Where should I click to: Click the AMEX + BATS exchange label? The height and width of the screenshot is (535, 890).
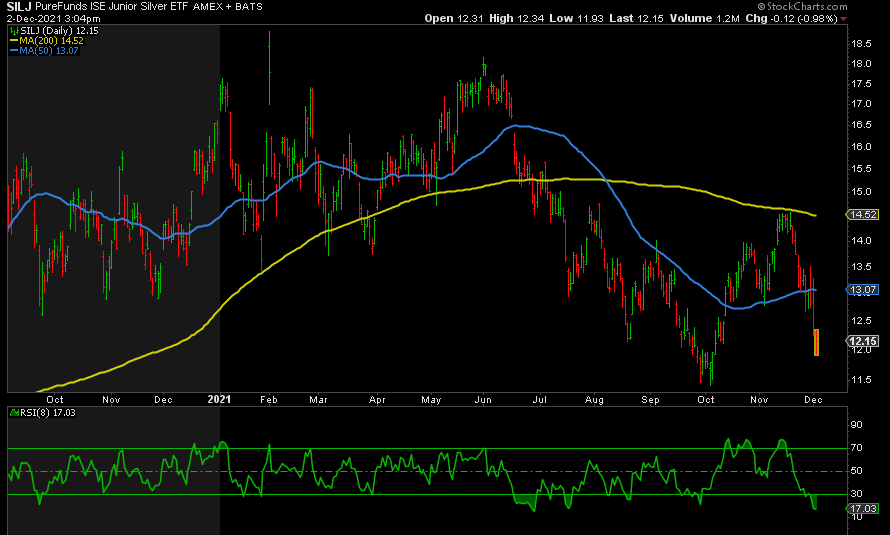[x=228, y=7]
